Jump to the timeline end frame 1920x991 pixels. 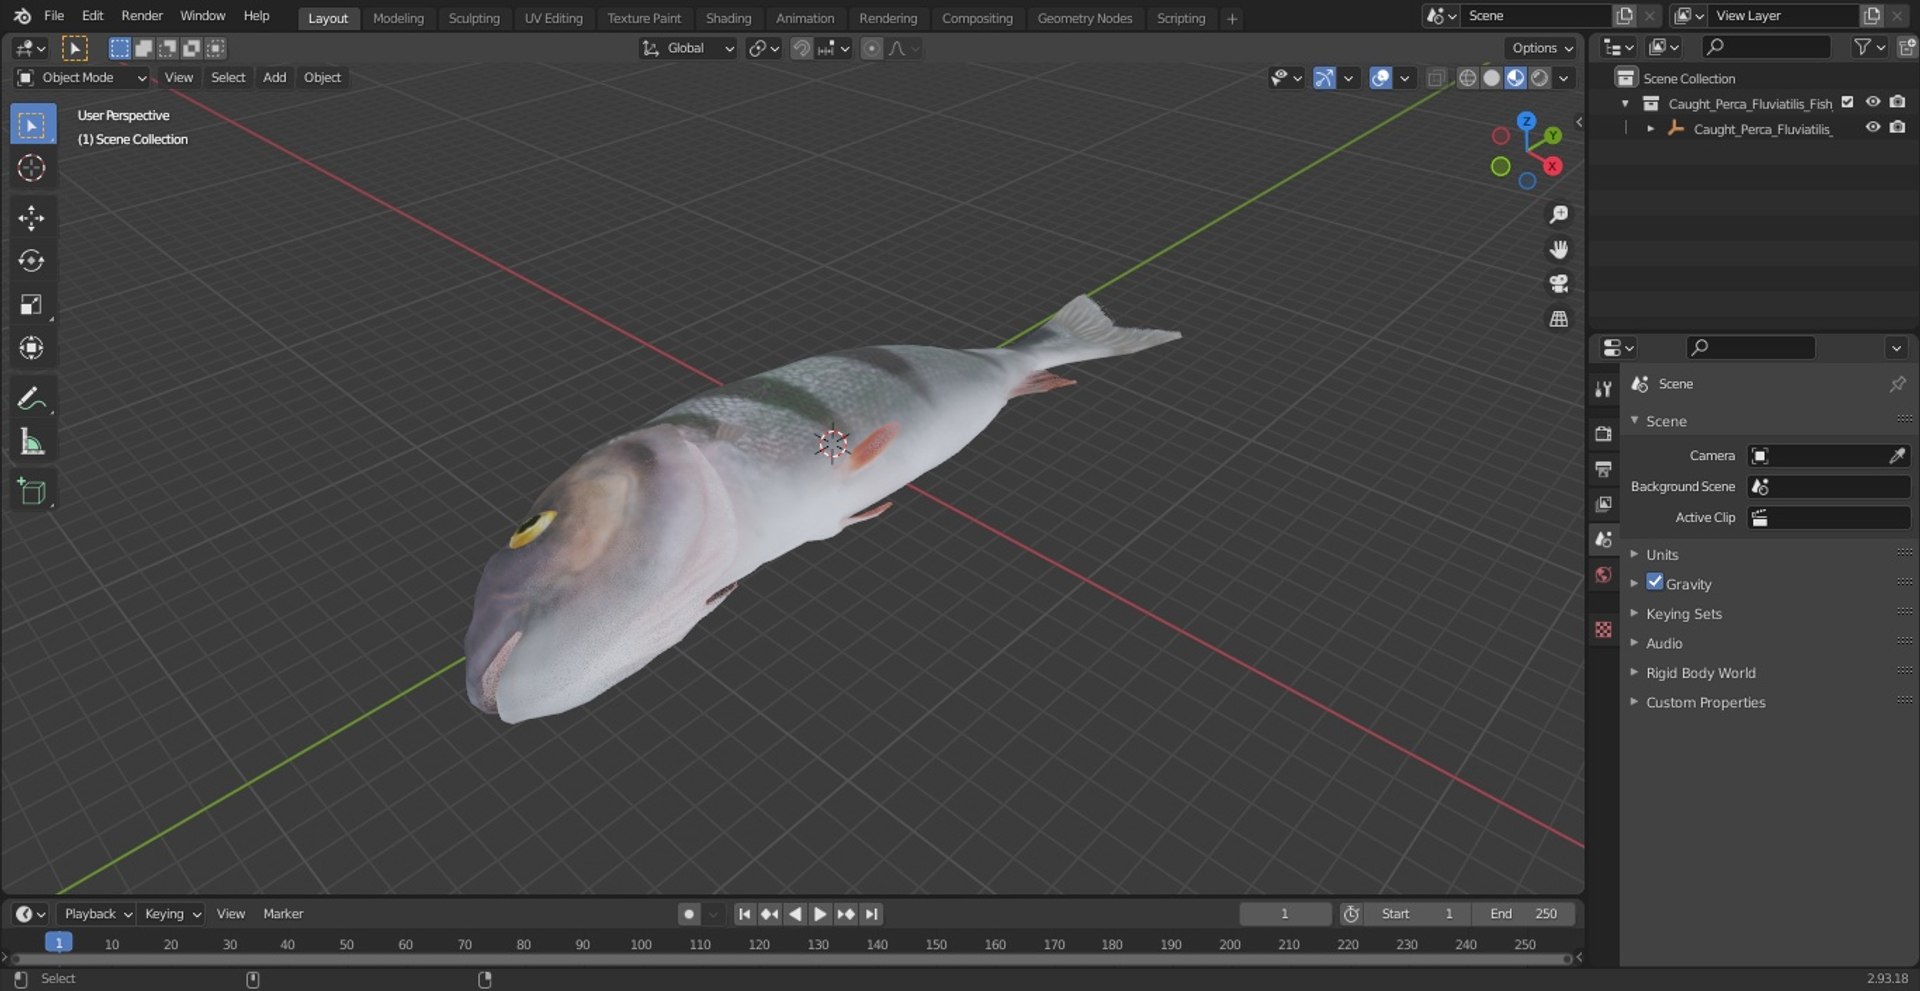click(872, 914)
